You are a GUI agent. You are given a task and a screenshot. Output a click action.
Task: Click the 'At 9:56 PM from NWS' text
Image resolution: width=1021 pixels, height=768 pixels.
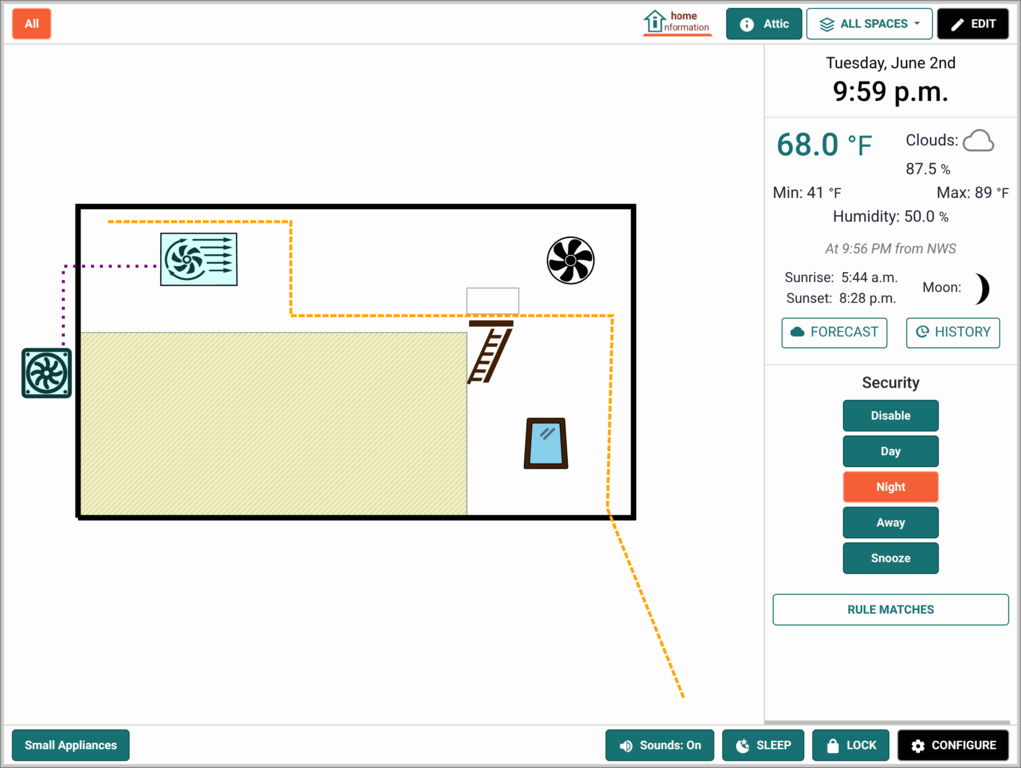(x=890, y=249)
